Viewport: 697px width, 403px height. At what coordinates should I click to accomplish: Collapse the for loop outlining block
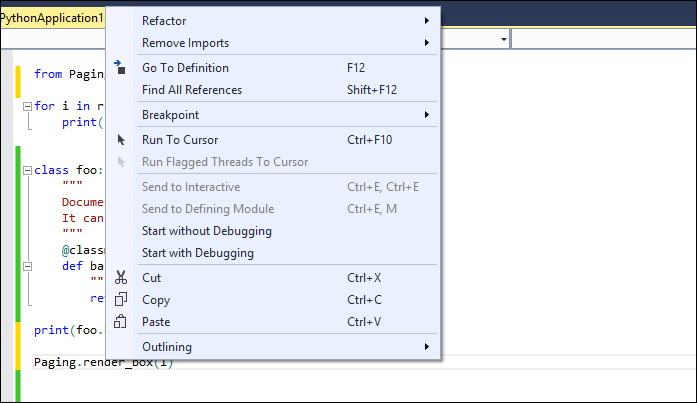[x=26, y=105]
